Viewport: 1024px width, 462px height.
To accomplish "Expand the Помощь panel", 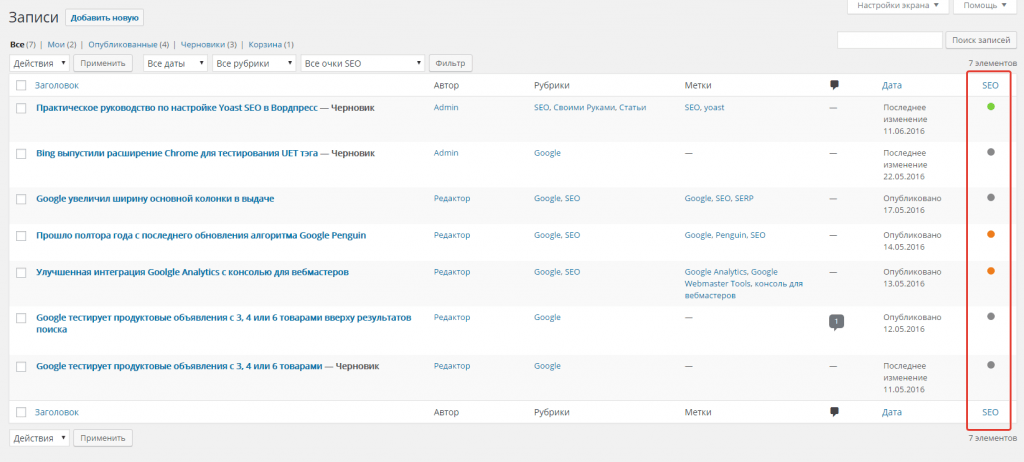I will click(x=986, y=5).
